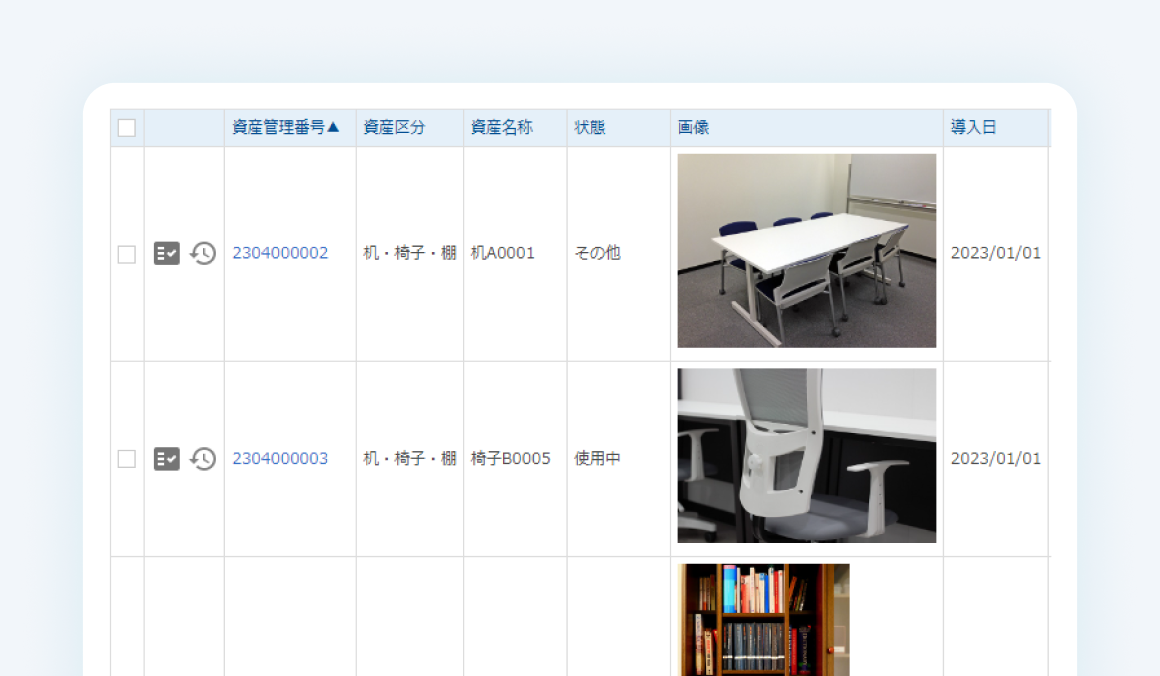
Task: Open the bookshelf image thumbnail
Action: coord(763,620)
